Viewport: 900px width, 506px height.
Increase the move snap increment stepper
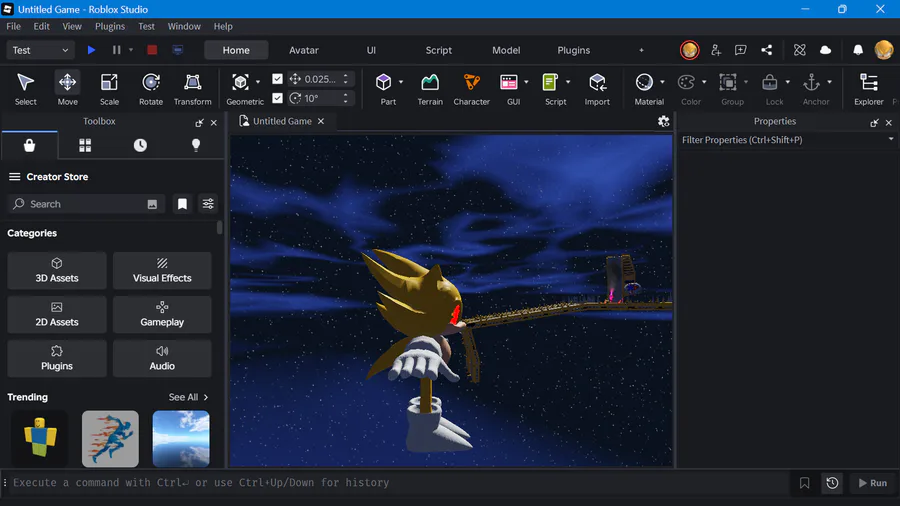click(x=346, y=75)
